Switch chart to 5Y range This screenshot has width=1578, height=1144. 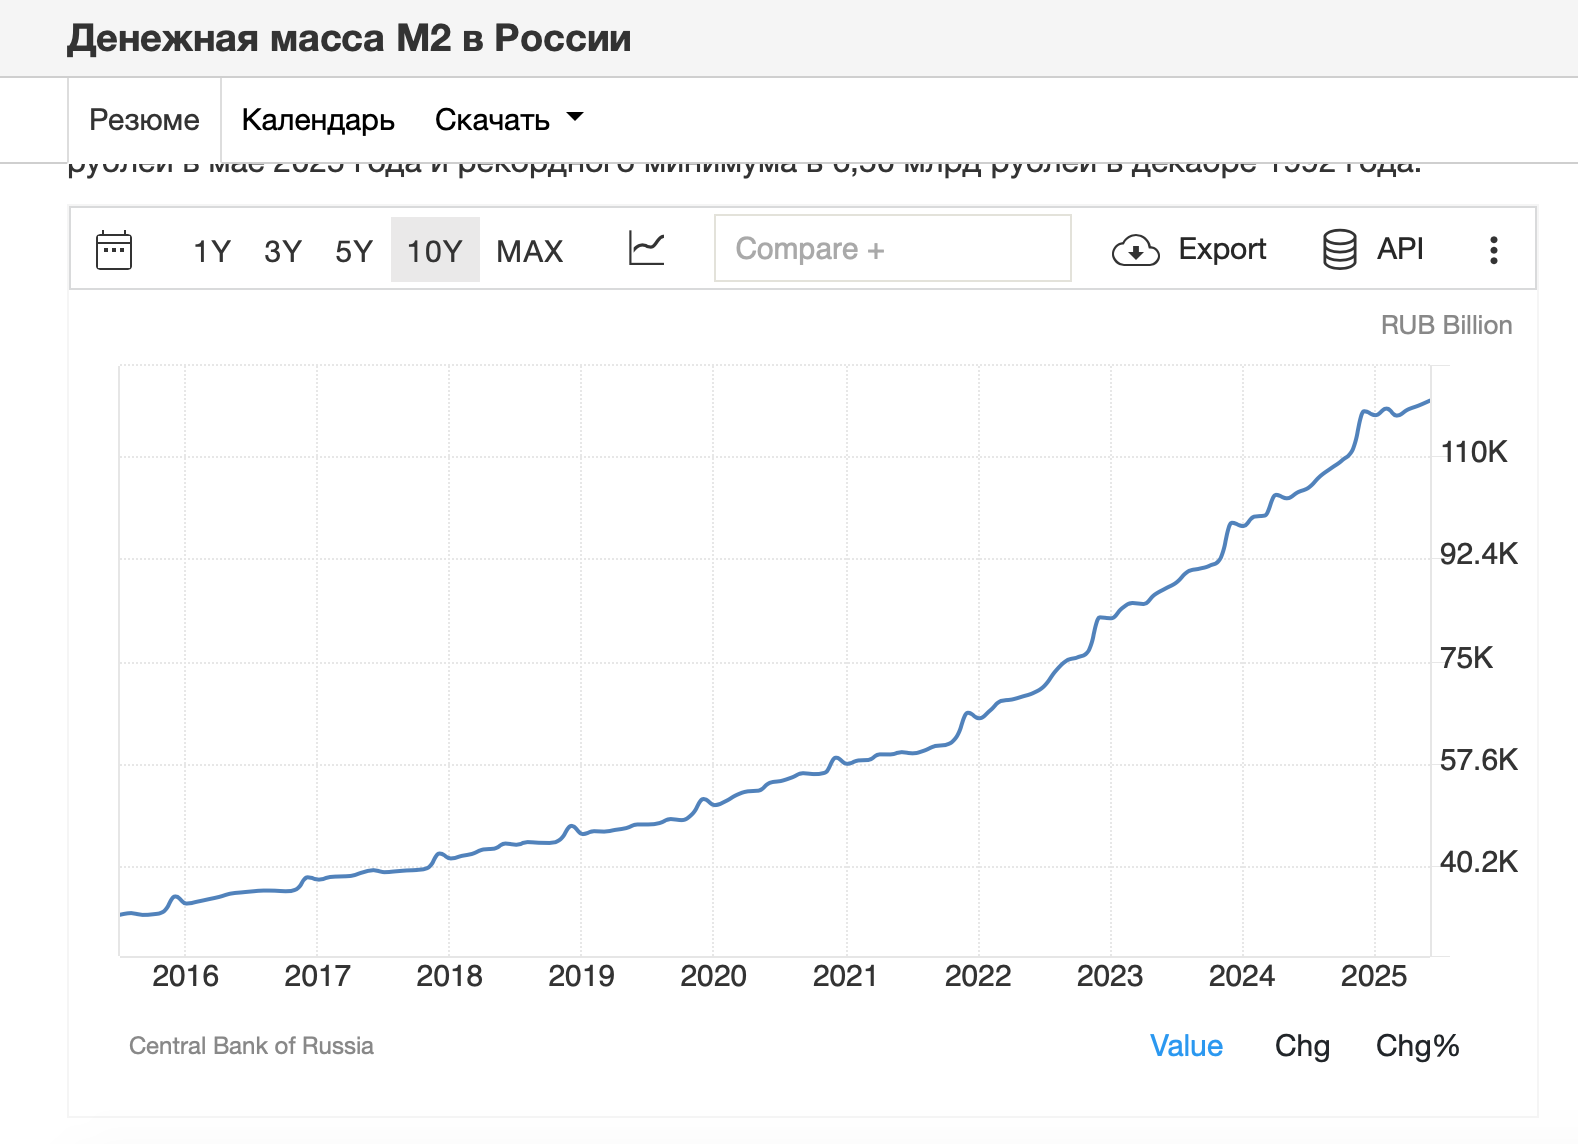click(354, 251)
